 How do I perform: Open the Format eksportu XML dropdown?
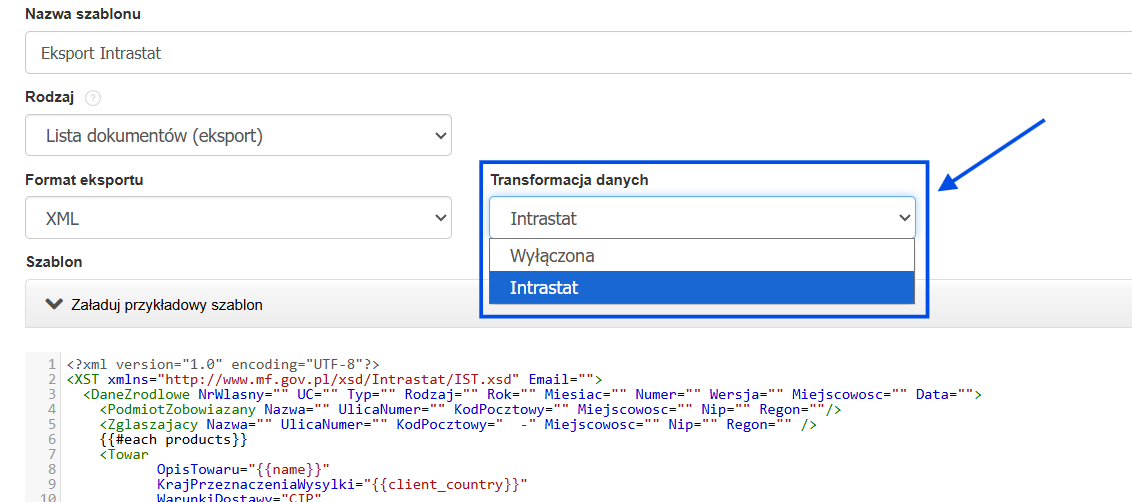[x=238, y=217]
